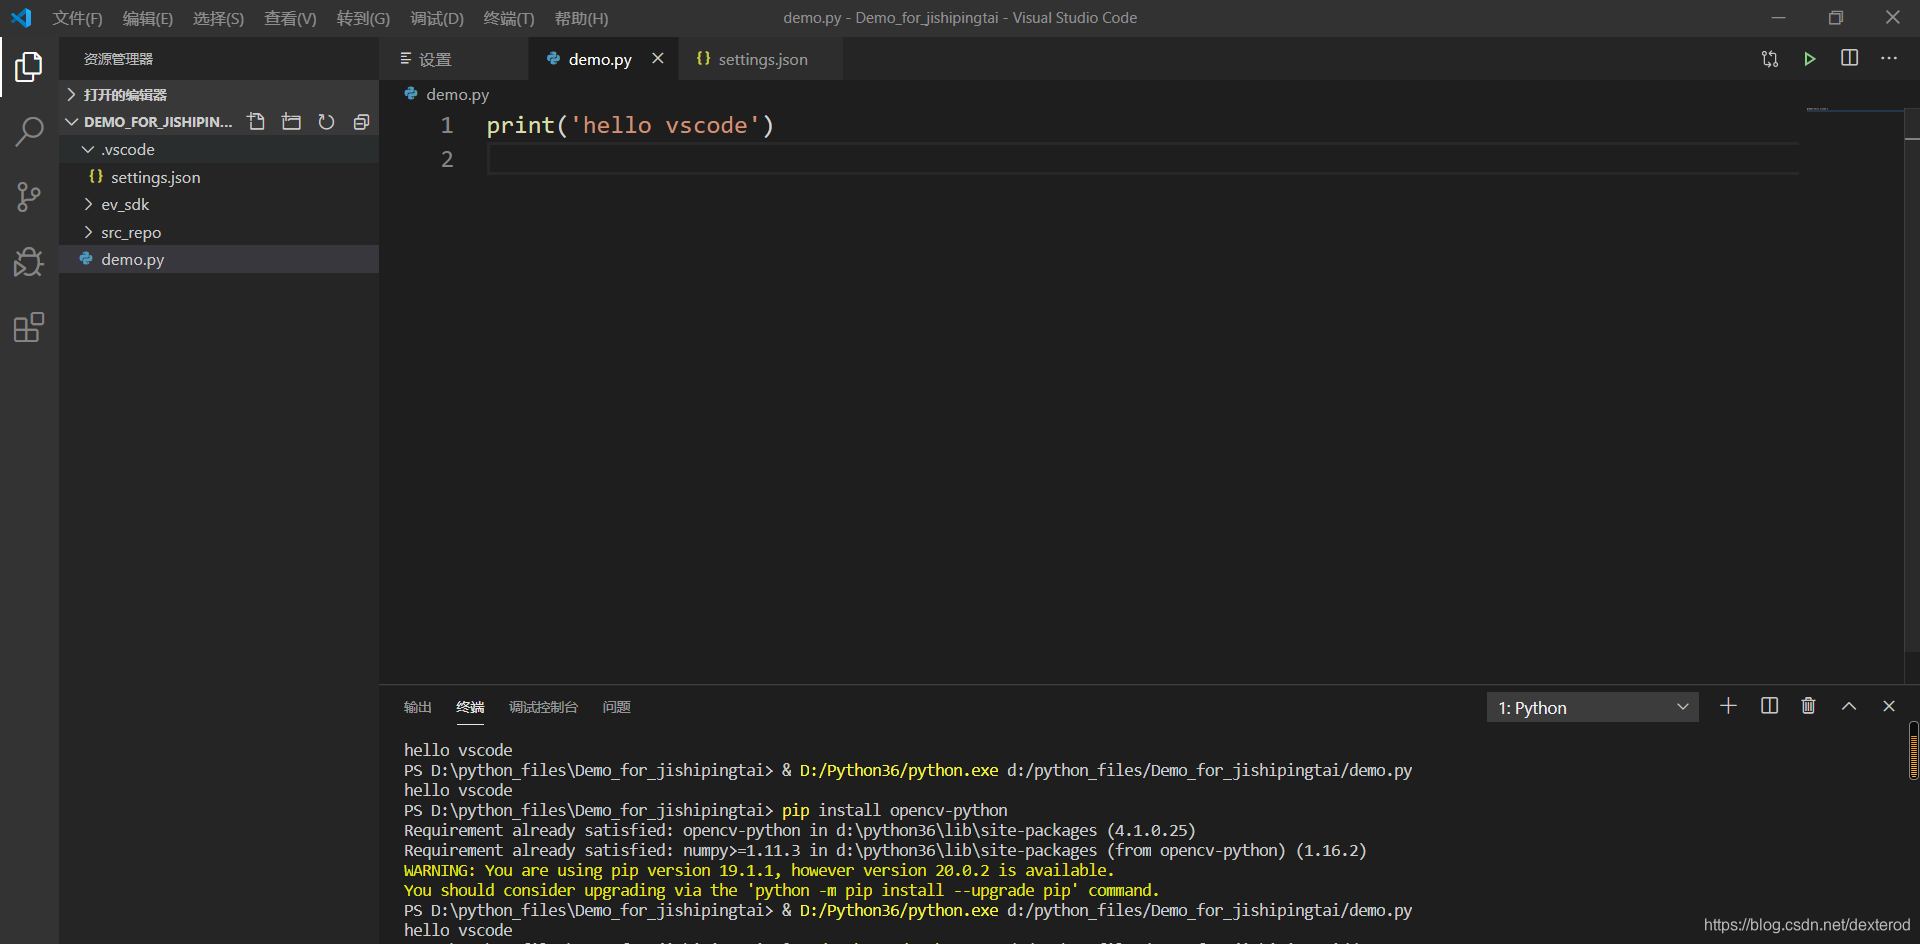Place cursor on the print('hello vscode') line

(630, 125)
